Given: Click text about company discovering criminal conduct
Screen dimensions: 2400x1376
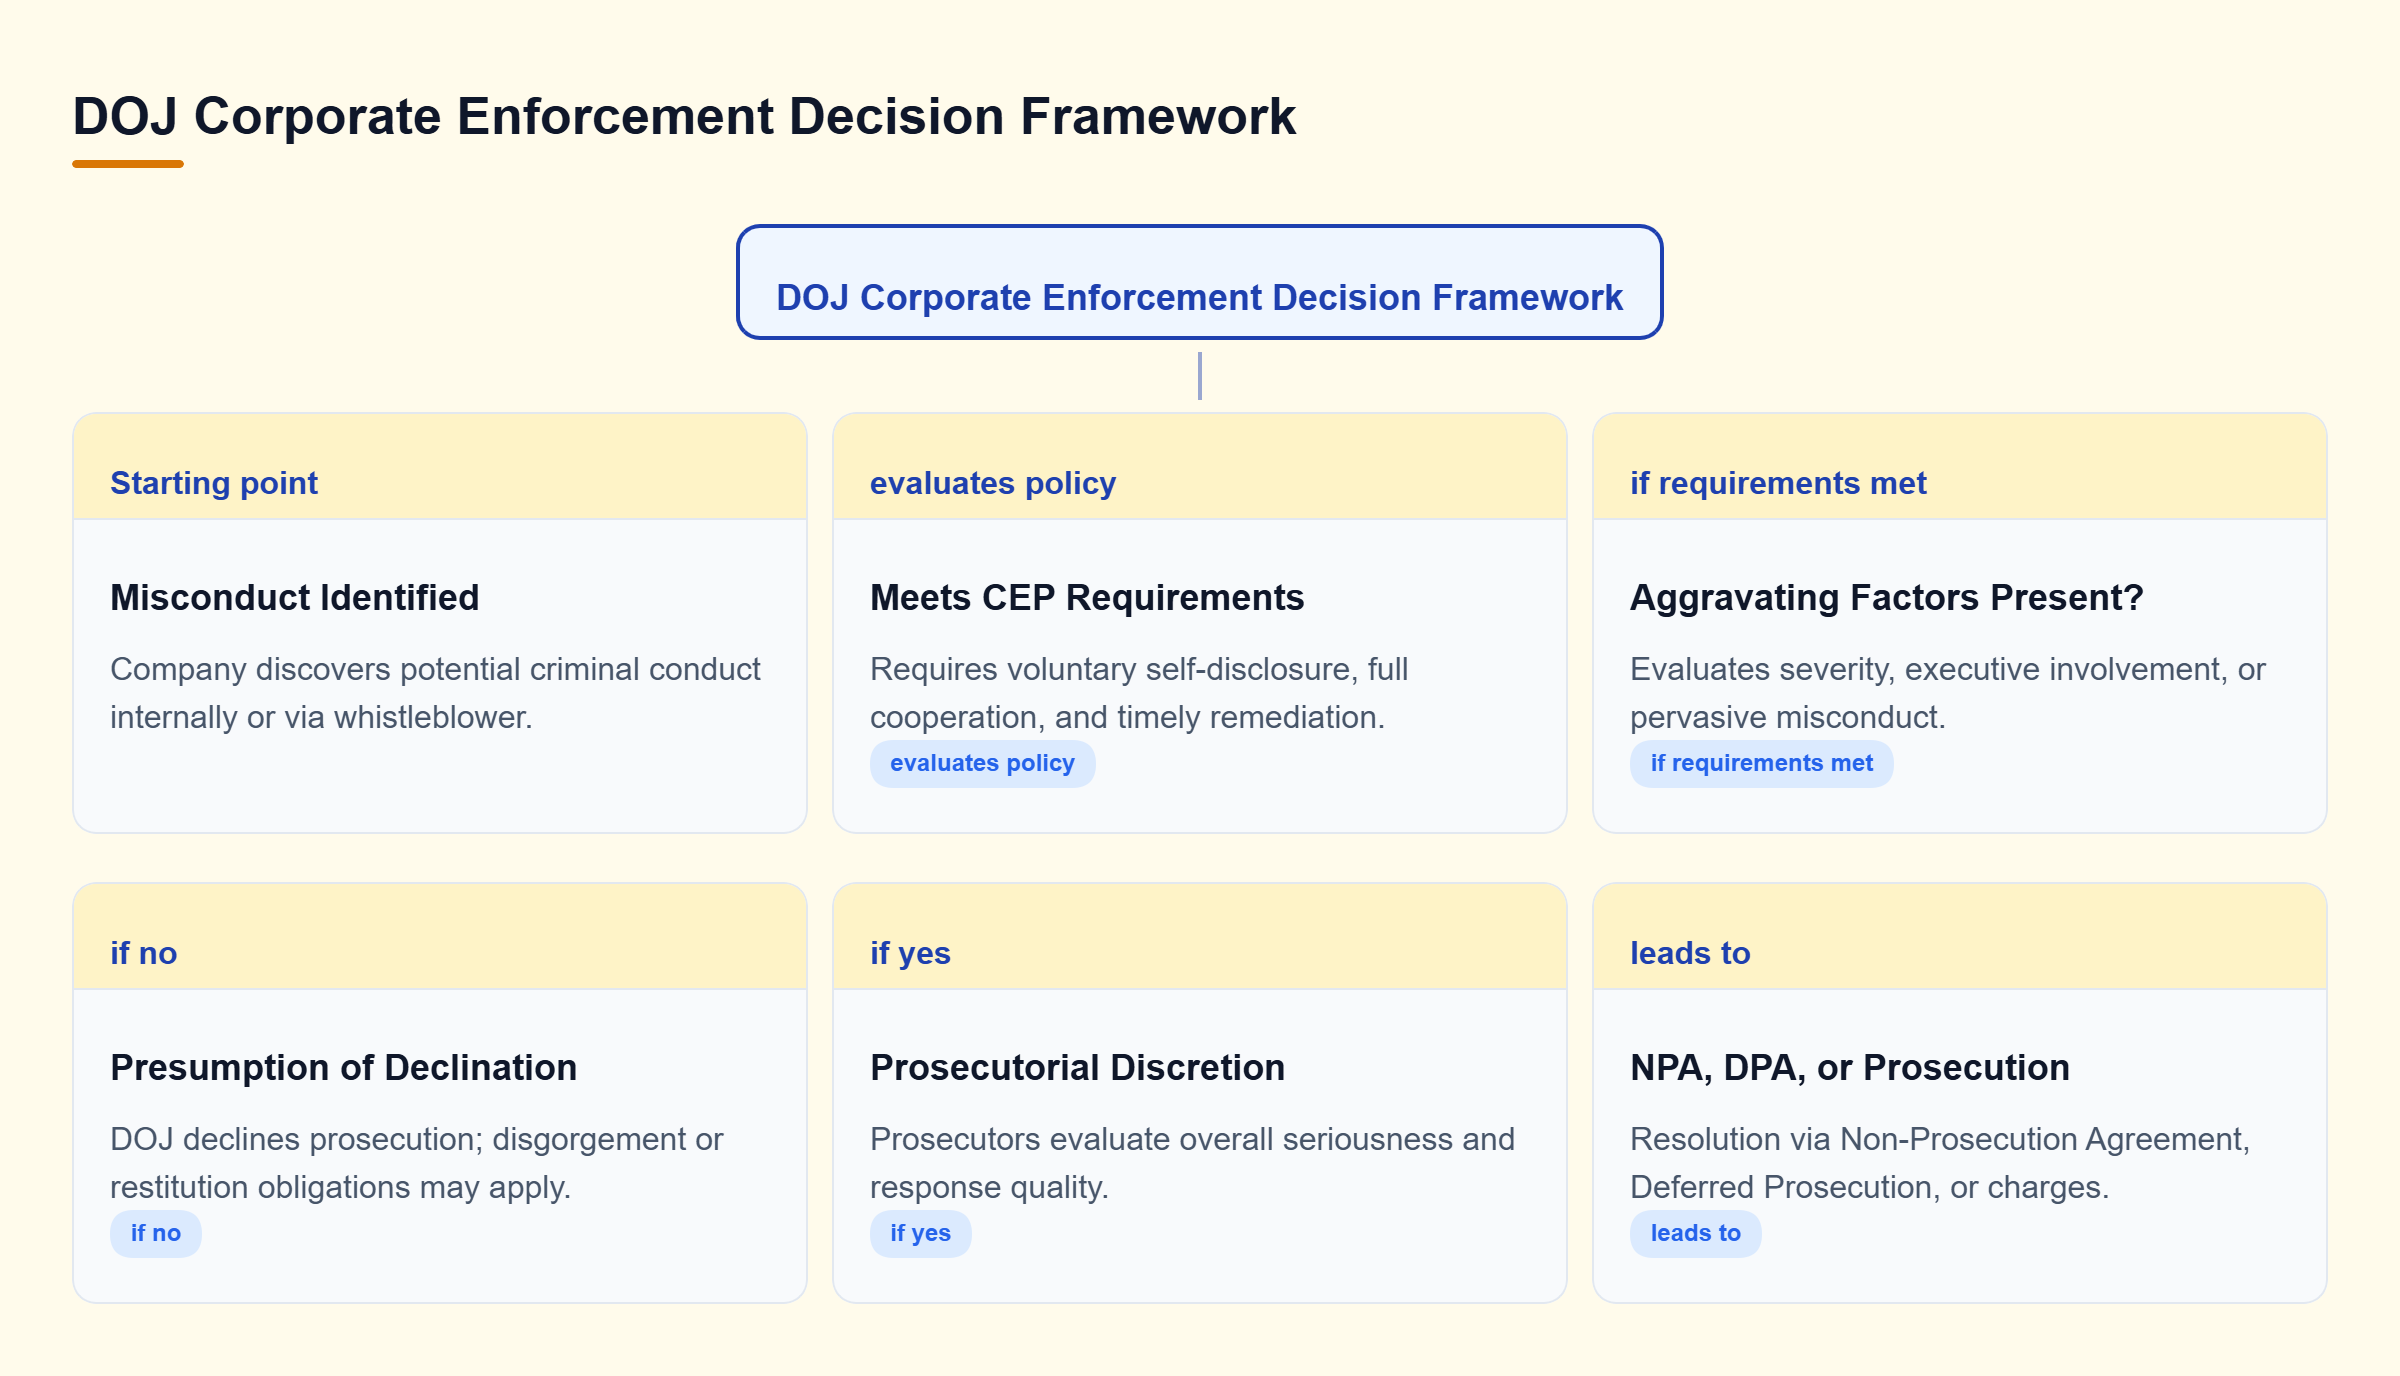Looking at the screenshot, I should [x=435, y=693].
